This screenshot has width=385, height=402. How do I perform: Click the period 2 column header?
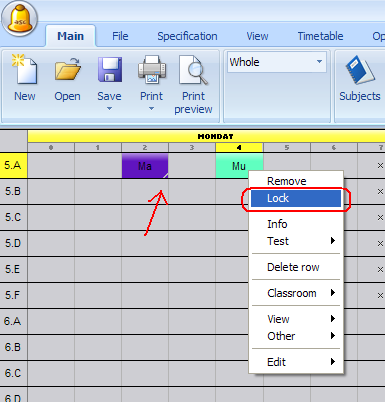(x=145, y=147)
